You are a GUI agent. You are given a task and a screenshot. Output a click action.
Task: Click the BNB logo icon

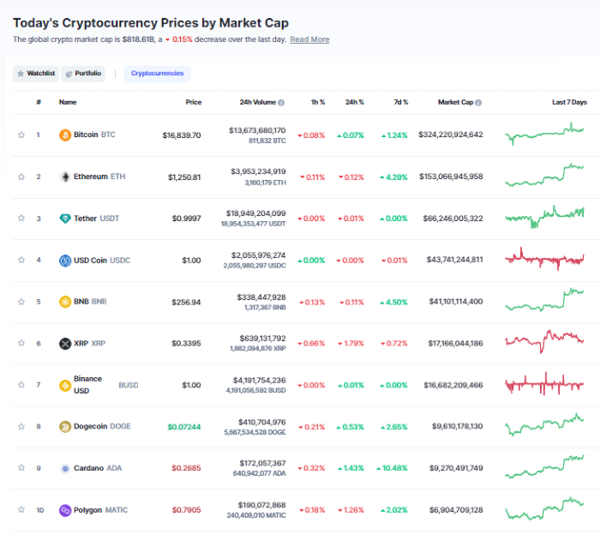pyautogui.click(x=65, y=302)
